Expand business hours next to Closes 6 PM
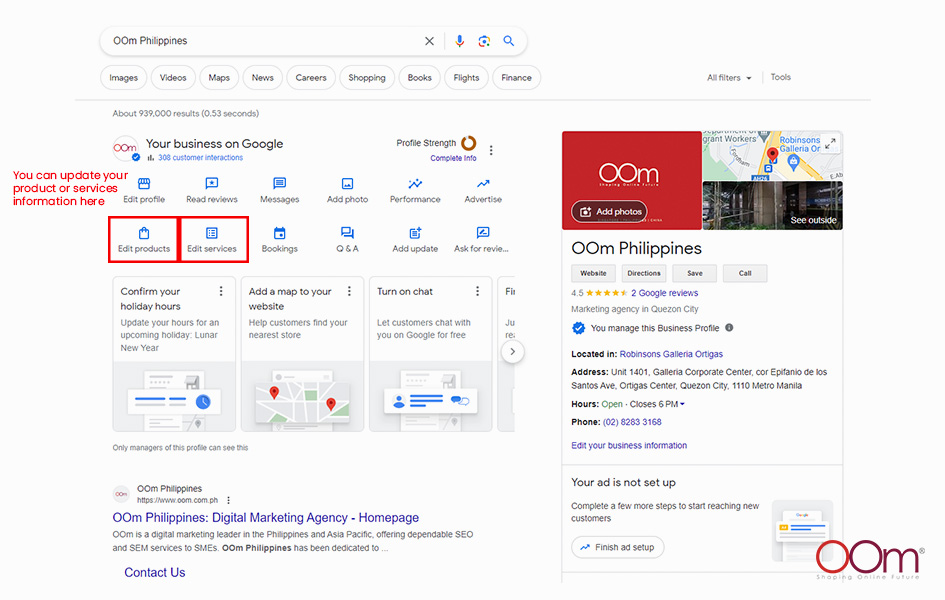This screenshot has height=600, width=945. click(683, 404)
